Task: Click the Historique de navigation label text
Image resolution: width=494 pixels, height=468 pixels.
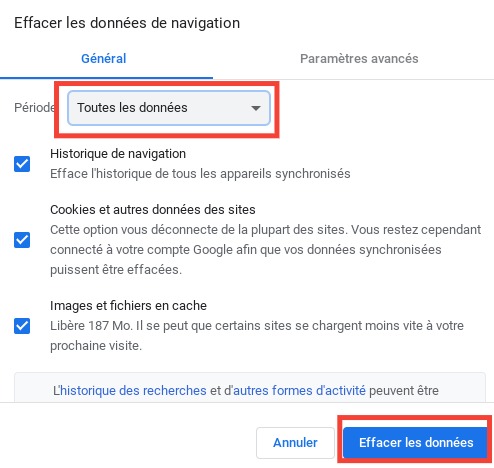Action: pos(118,154)
